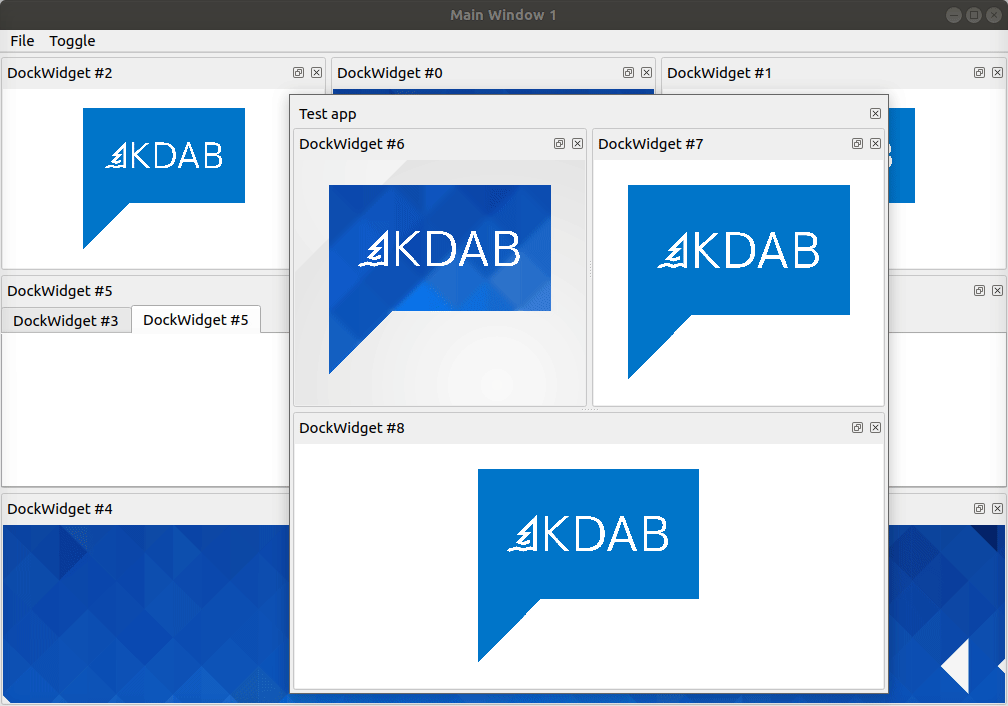Image resolution: width=1008 pixels, height=706 pixels.
Task: Click the float icon on DockWidget #8
Action: (x=857, y=427)
